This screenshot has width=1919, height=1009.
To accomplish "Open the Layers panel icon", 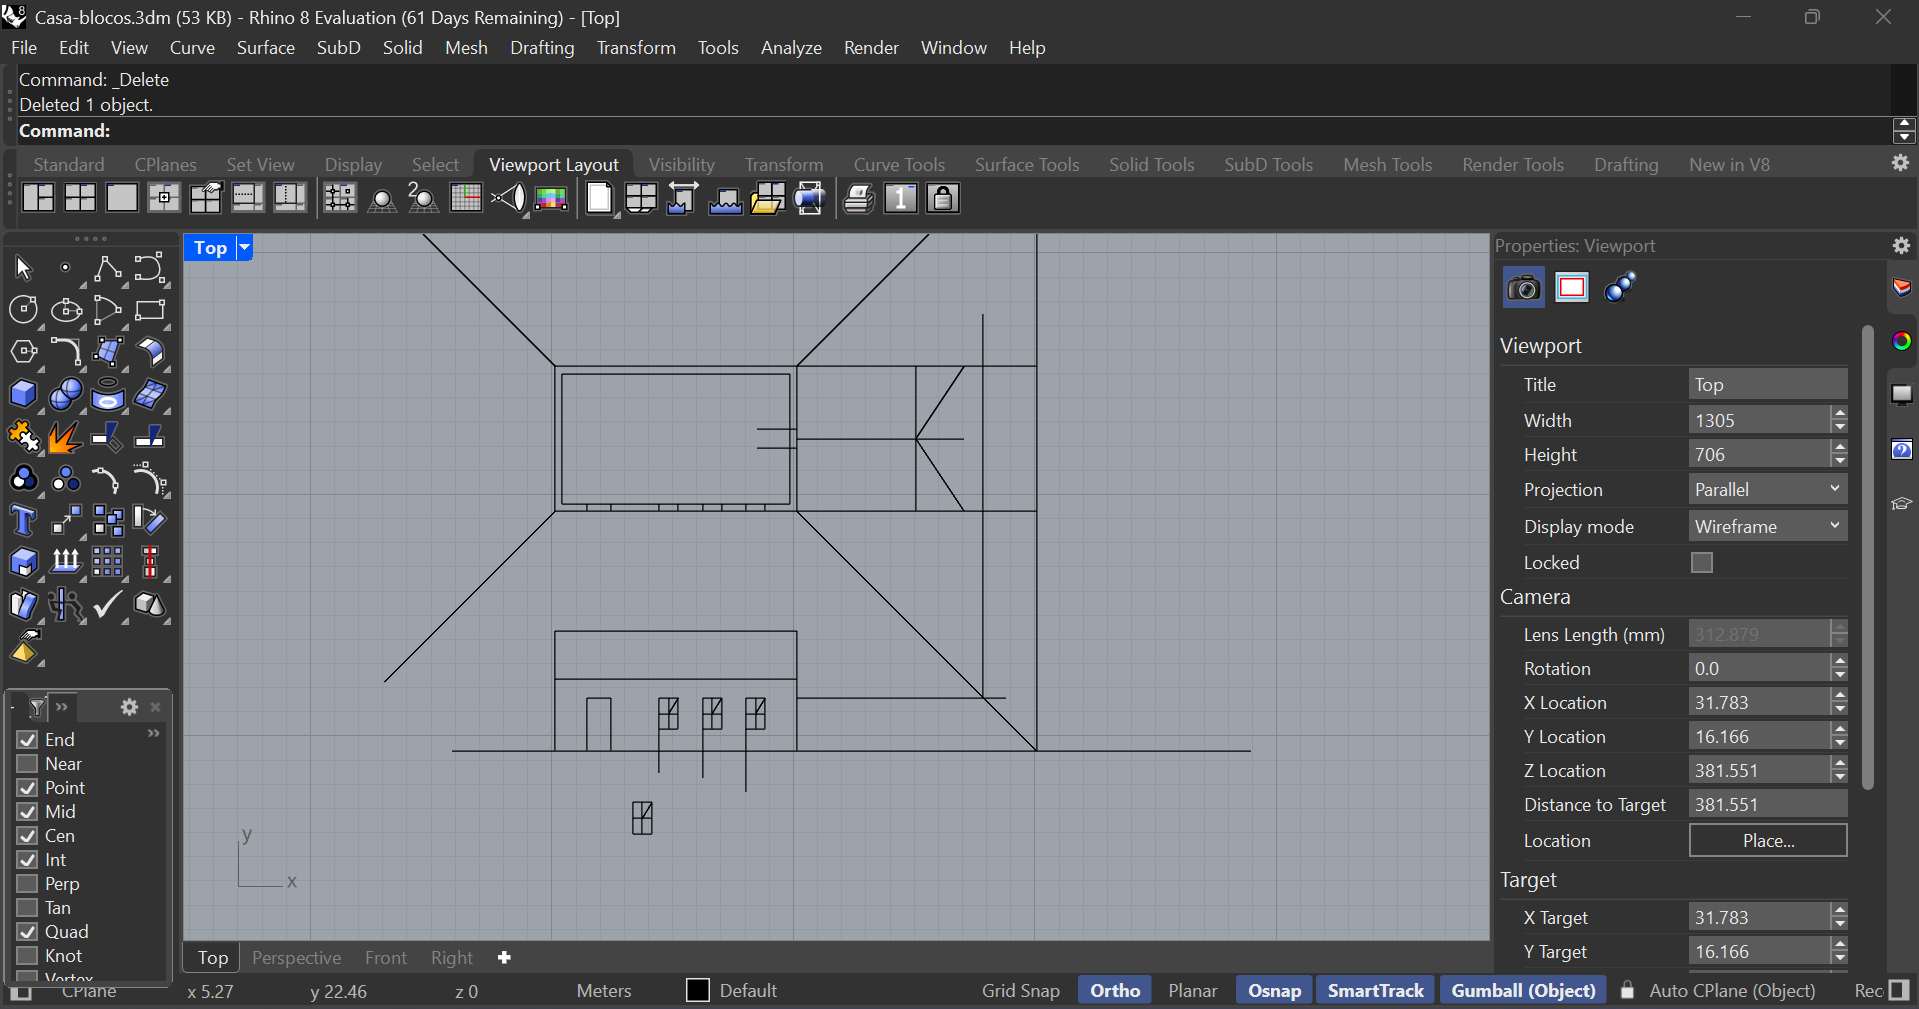I will tap(1901, 288).
